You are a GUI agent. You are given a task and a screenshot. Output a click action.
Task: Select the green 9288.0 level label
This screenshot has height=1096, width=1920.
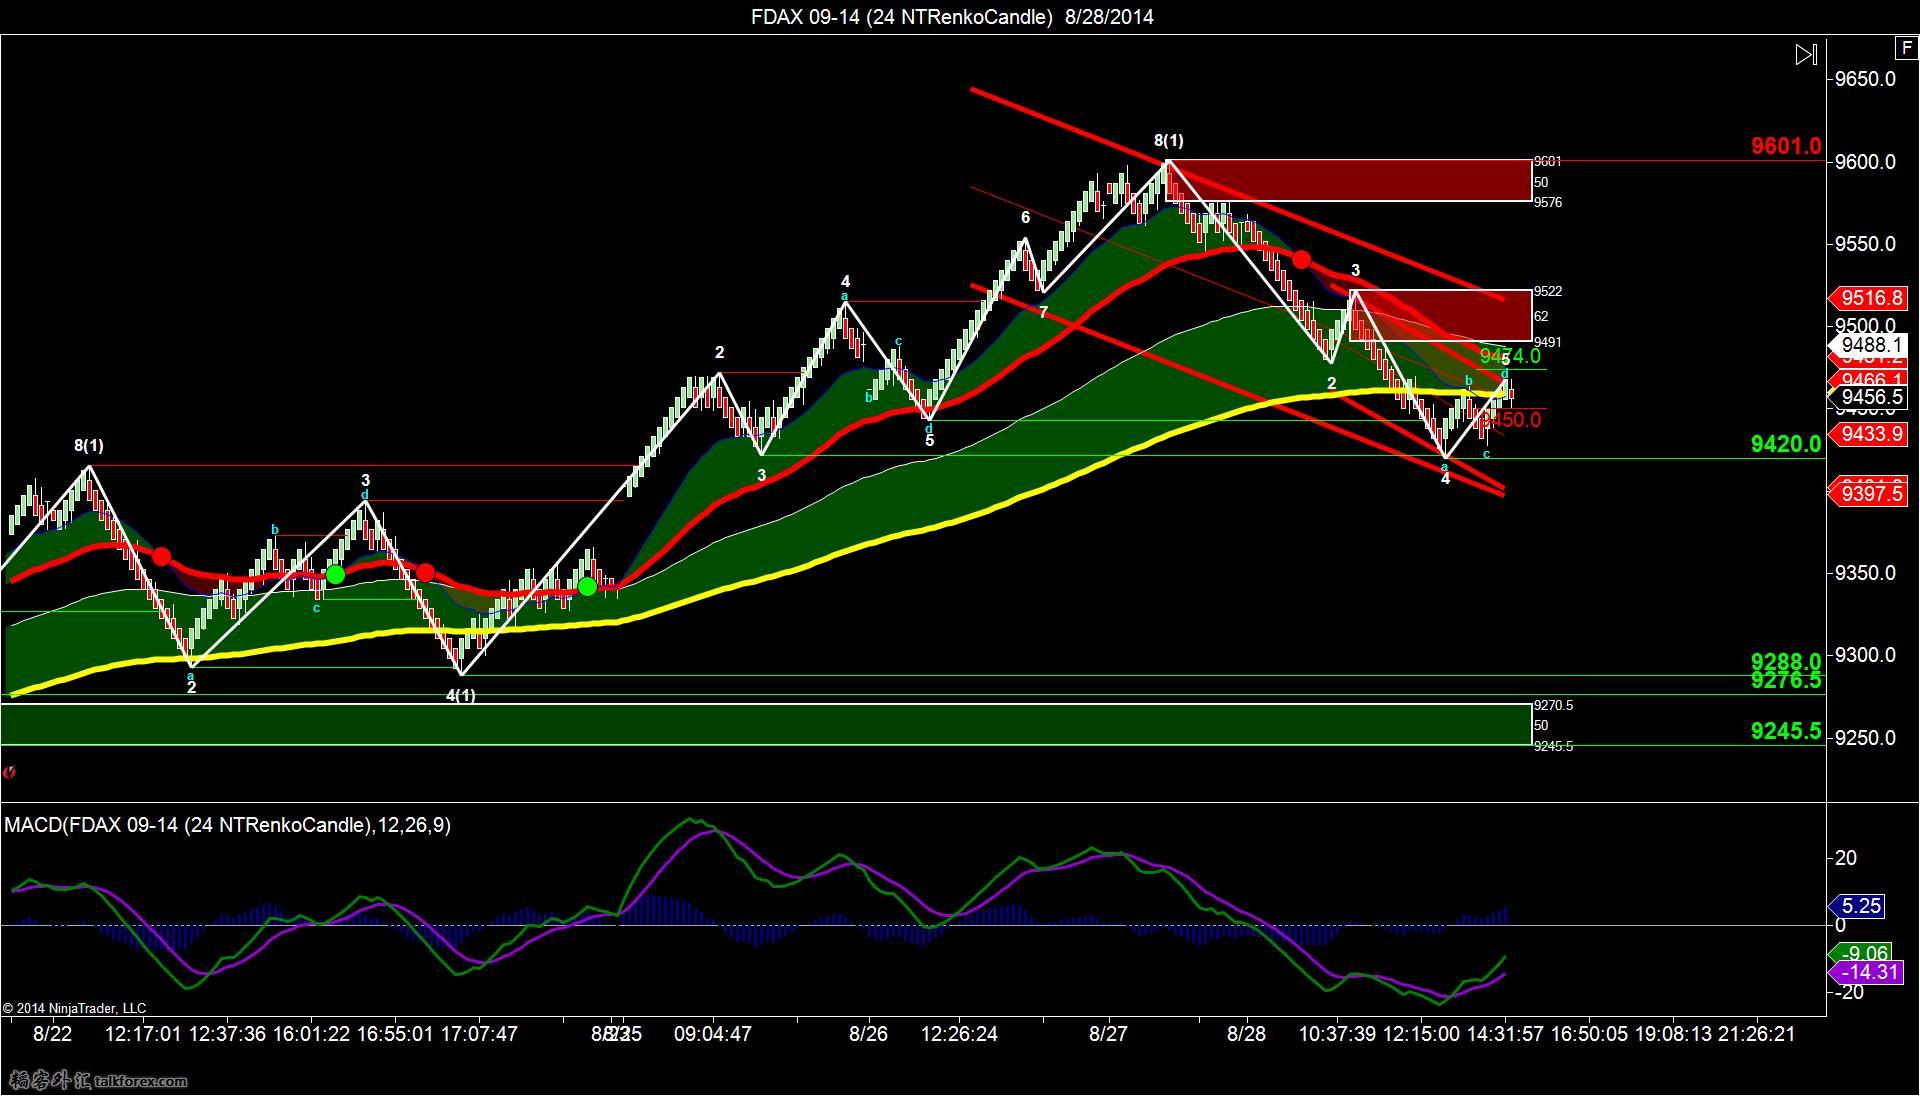[x=1786, y=661]
